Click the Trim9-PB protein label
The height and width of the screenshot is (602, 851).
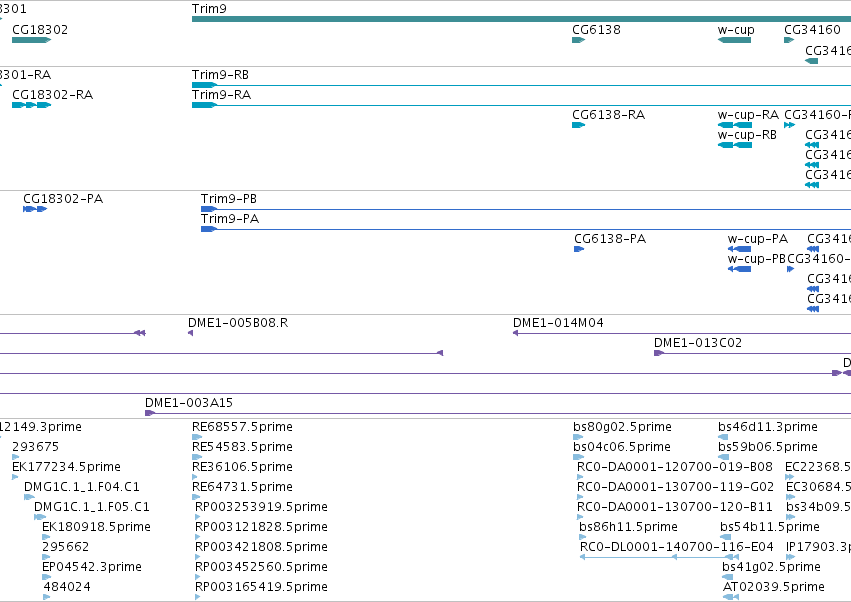228,199
